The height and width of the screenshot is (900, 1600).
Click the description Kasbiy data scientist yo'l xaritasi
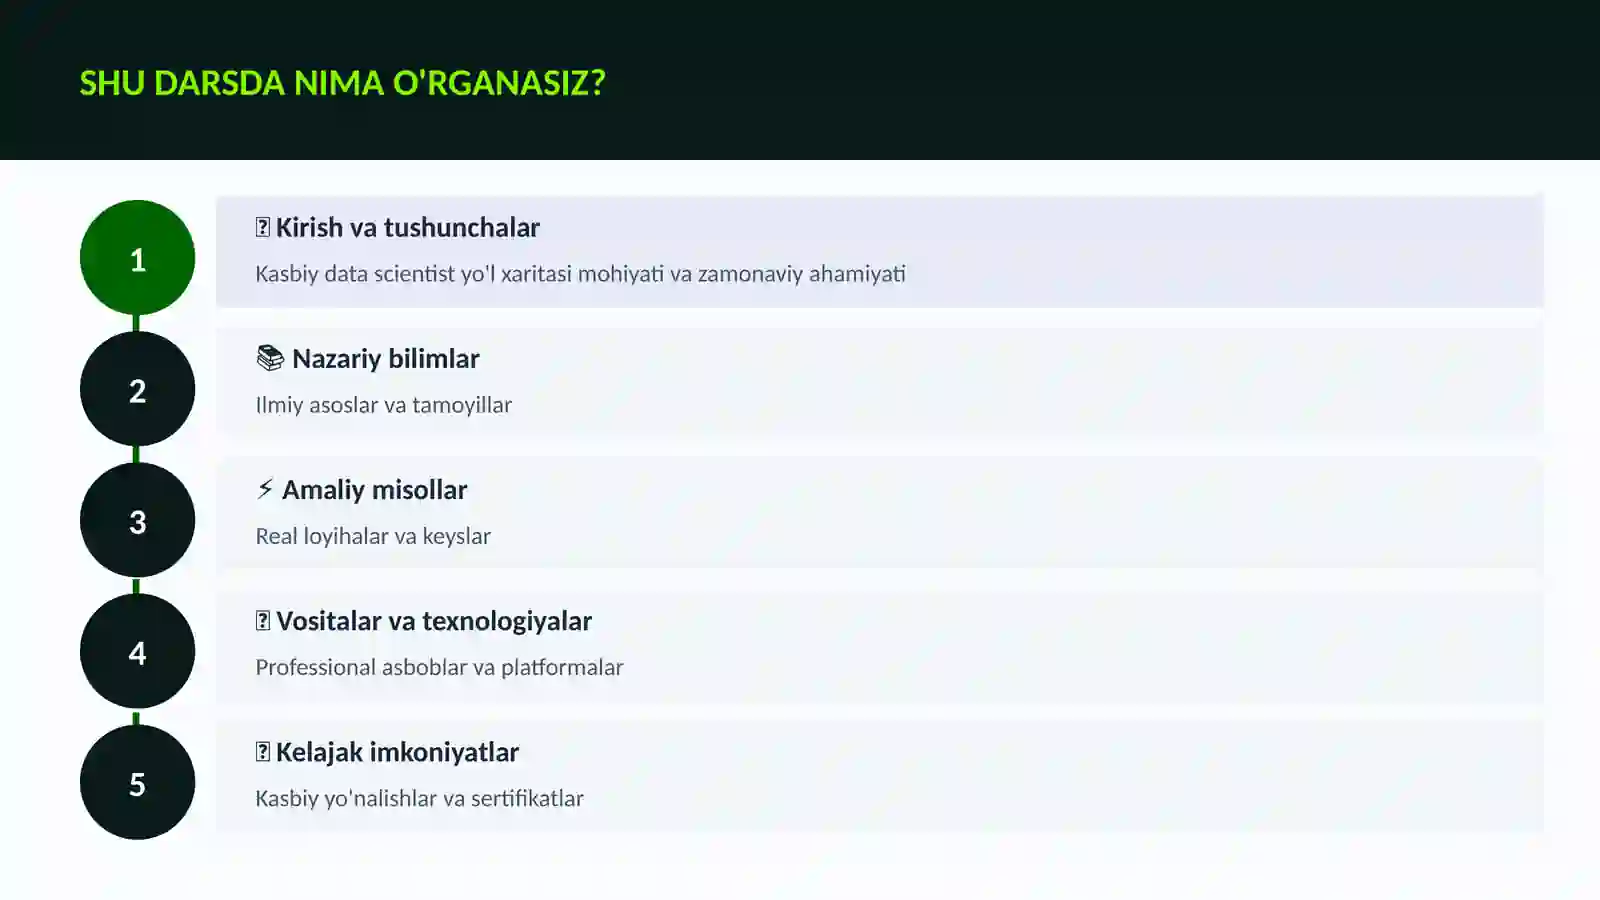click(580, 273)
